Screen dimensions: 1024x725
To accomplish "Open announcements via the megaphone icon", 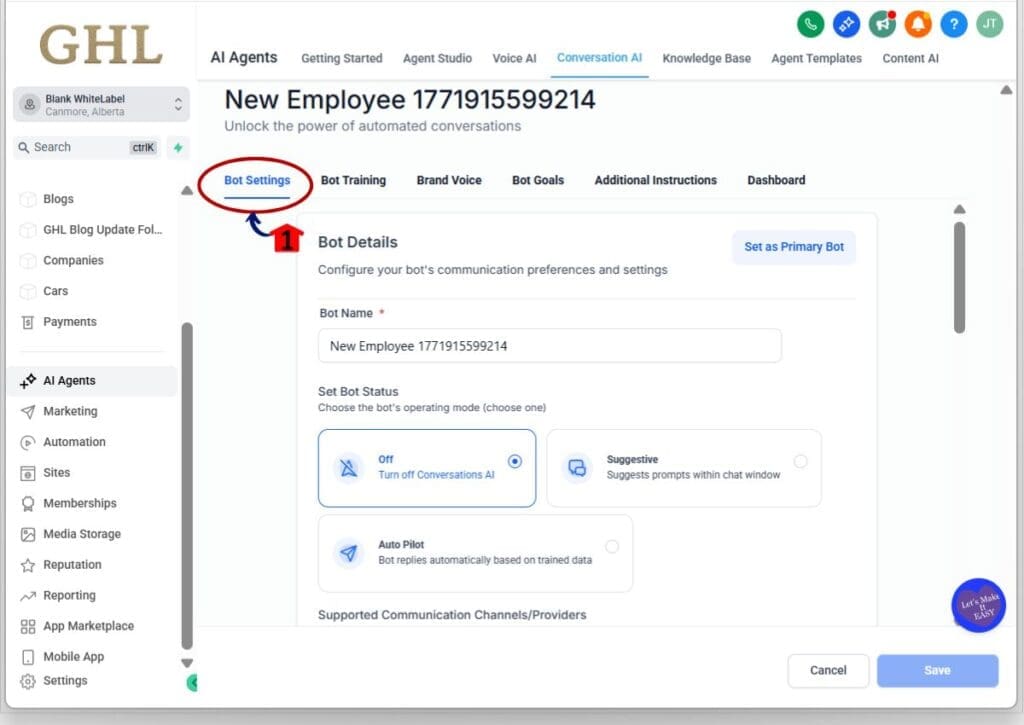I will 881,24.
